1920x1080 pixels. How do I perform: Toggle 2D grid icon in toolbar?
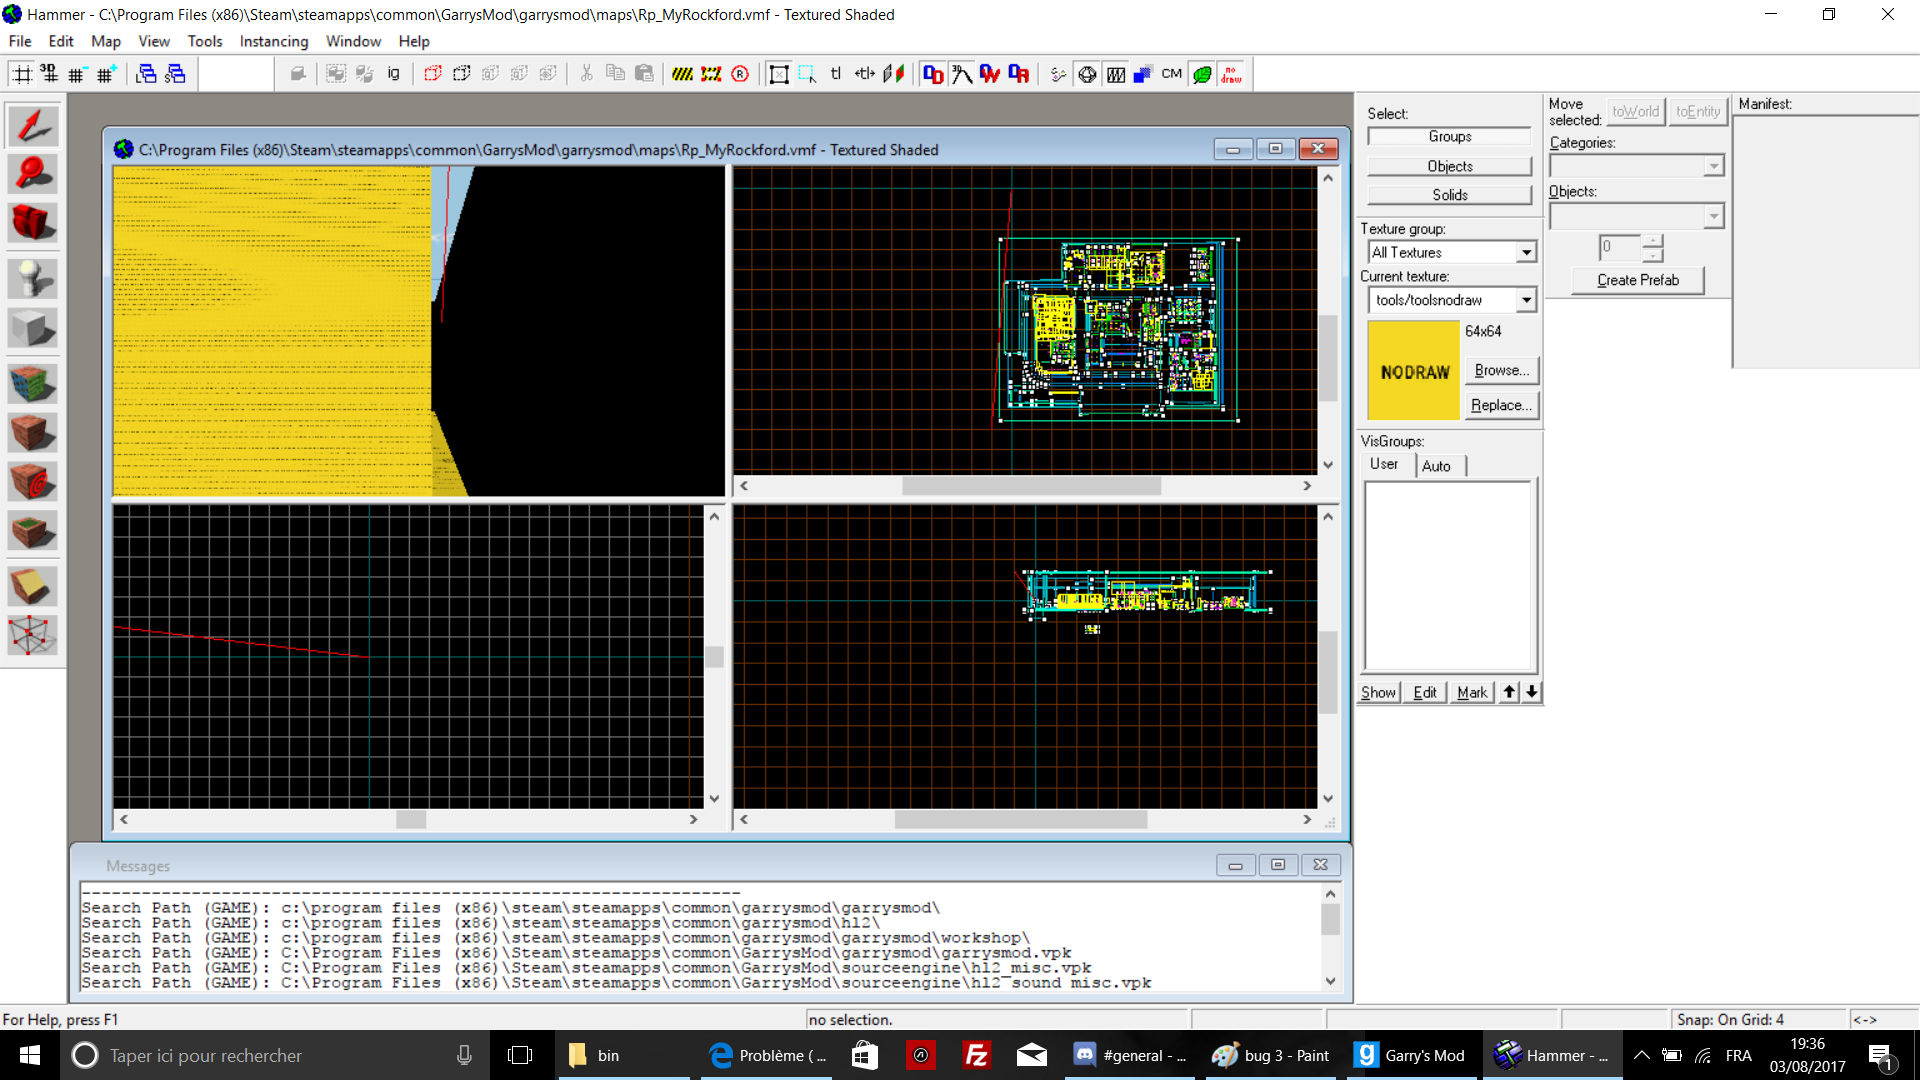22,74
